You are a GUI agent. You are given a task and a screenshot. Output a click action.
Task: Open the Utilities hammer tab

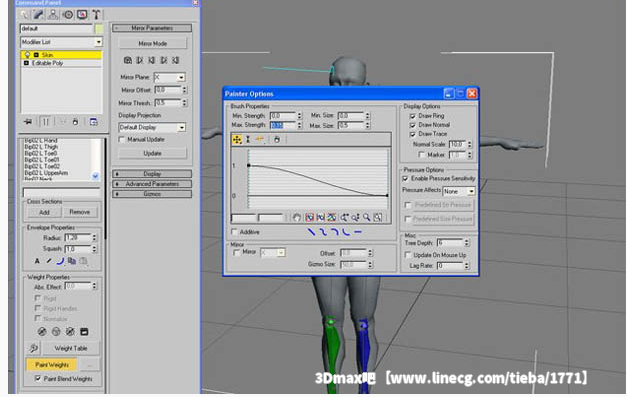[96, 15]
